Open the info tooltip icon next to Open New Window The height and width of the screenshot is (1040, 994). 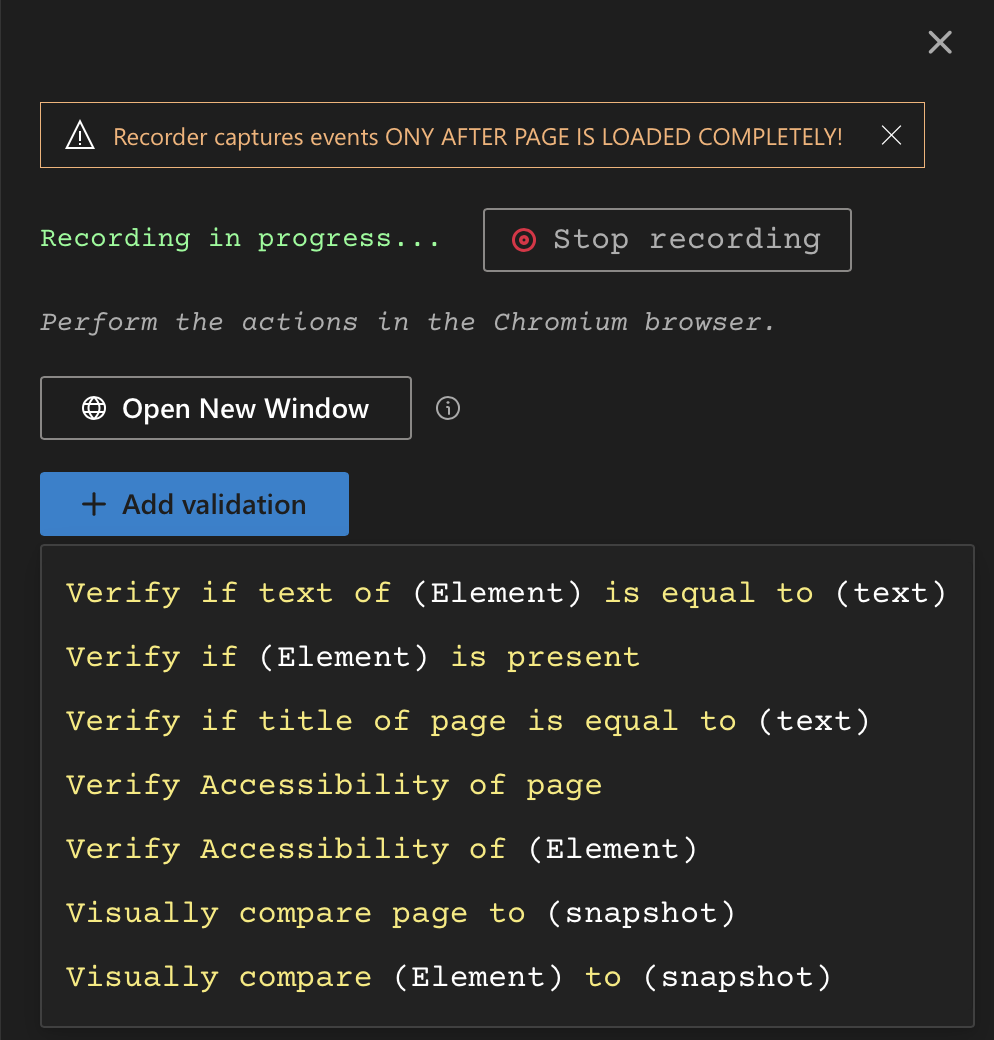tap(447, 408)
